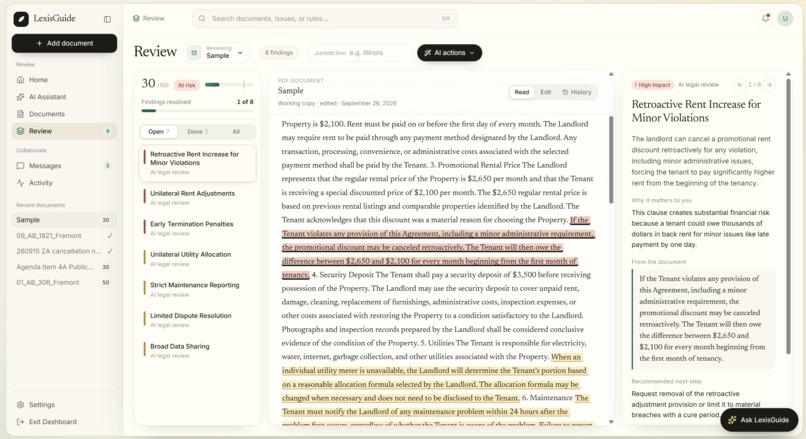Click the red highlighted rent clause
Viewport: 806px width, 439px height.
[x=437, y=247]
